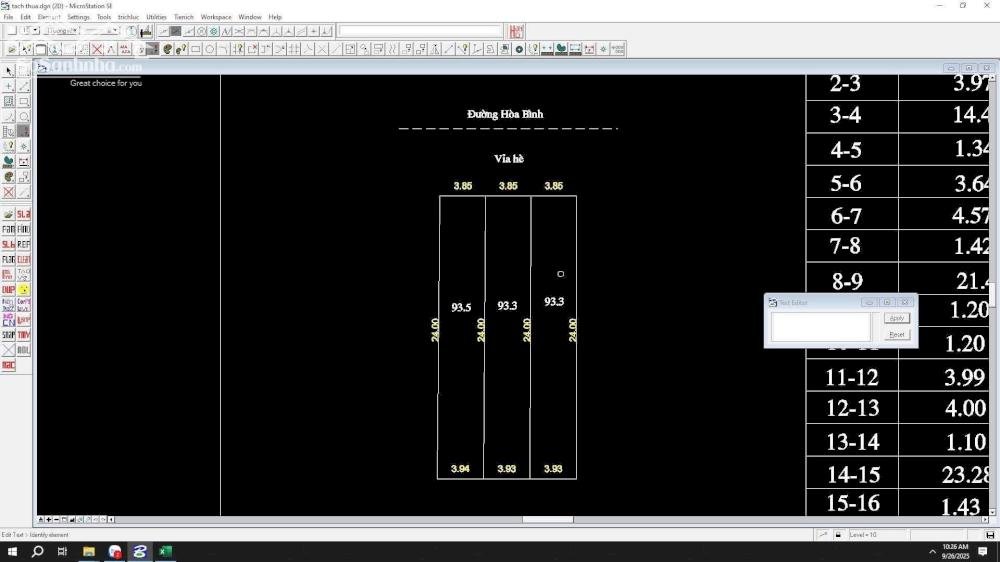Click Reset in the Text Editor dialog
Viewport: 1000px width, 562px height.
tap(897, 334)
